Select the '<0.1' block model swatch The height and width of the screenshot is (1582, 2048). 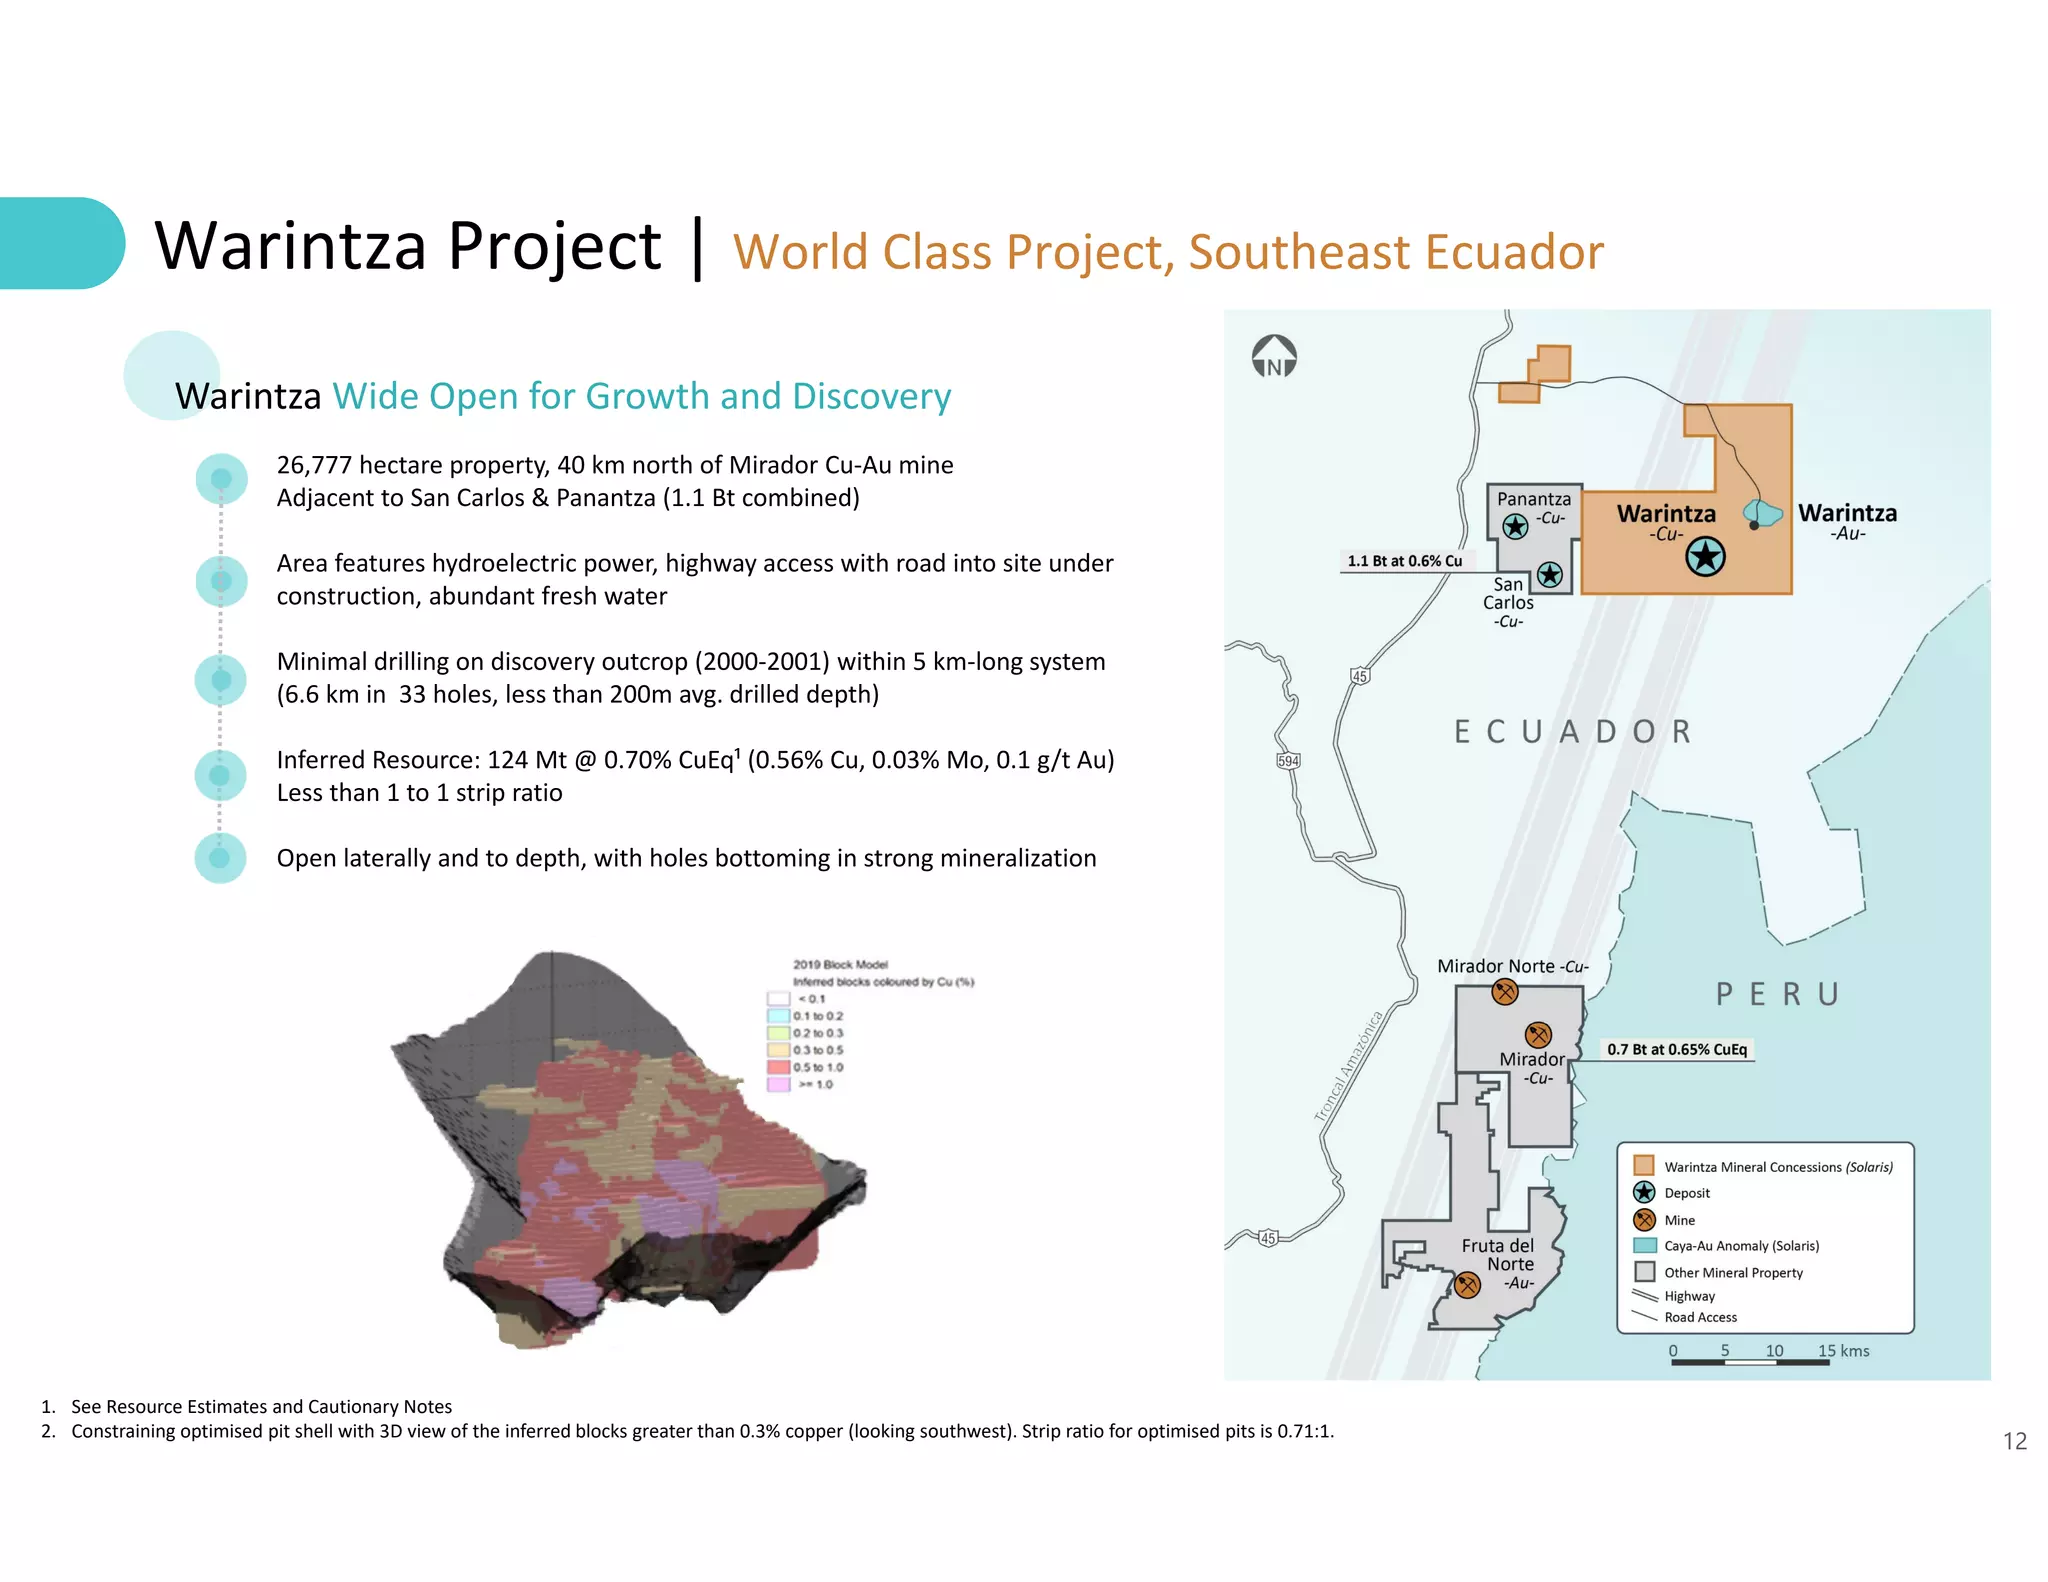[778, 999]
